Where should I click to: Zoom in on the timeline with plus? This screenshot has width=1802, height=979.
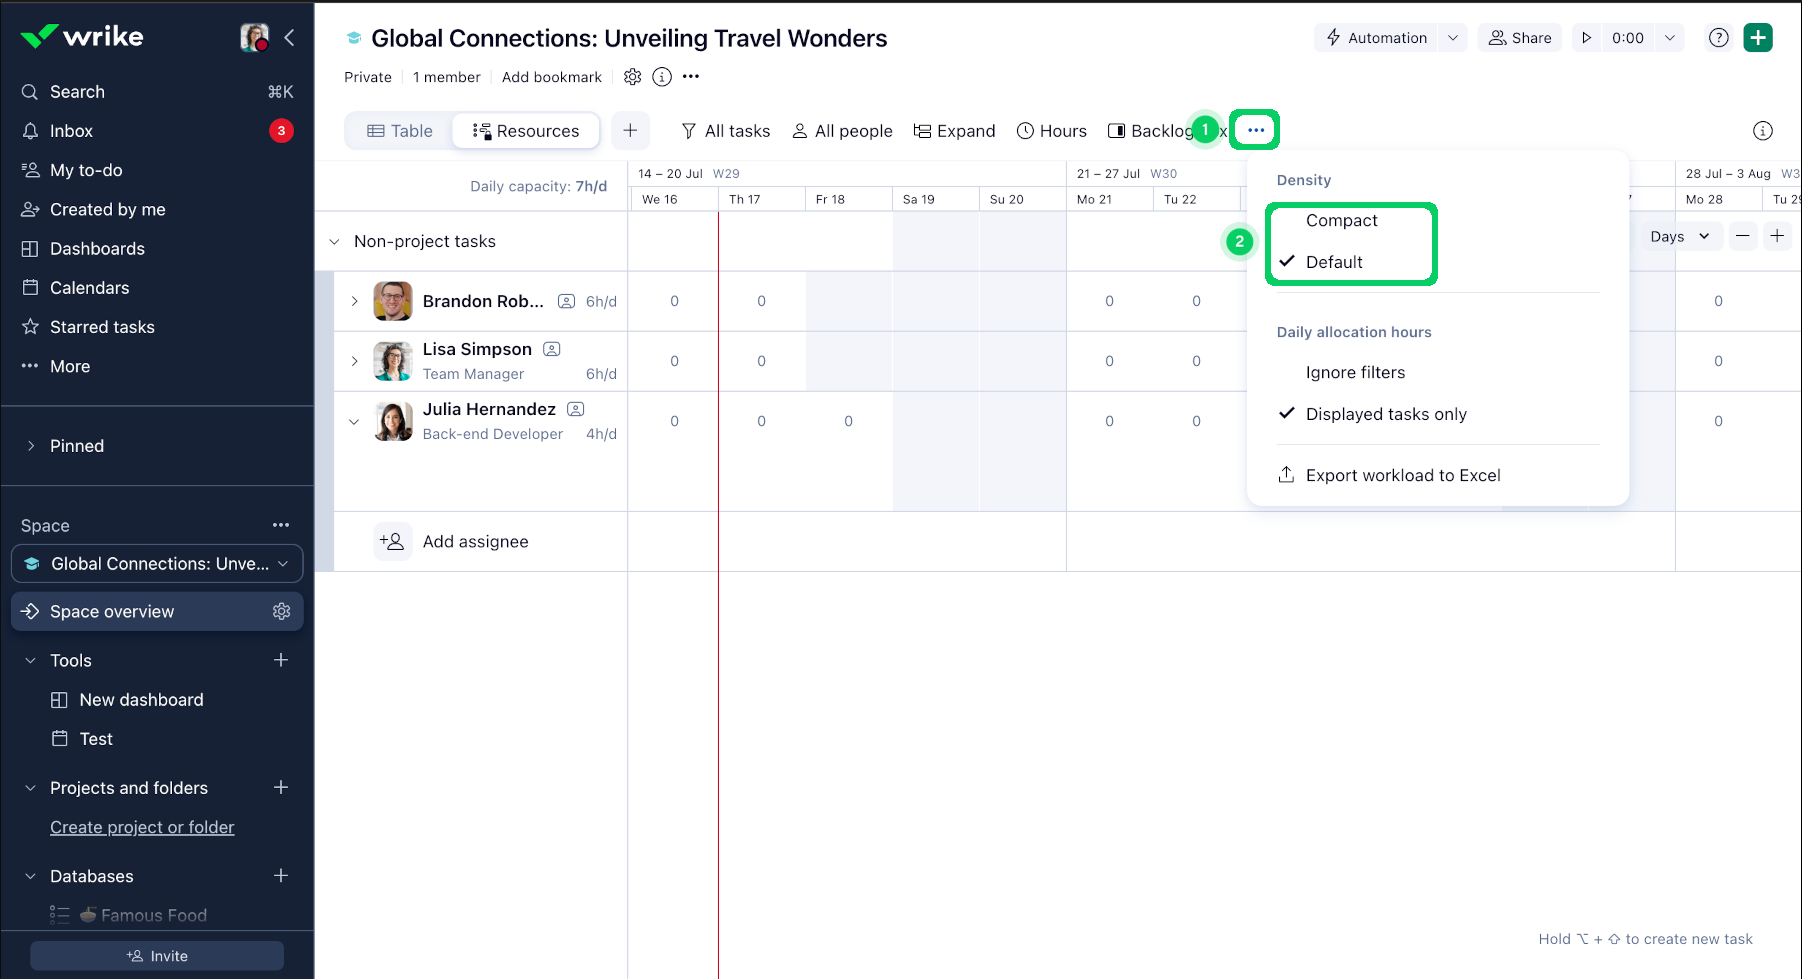1778,236
